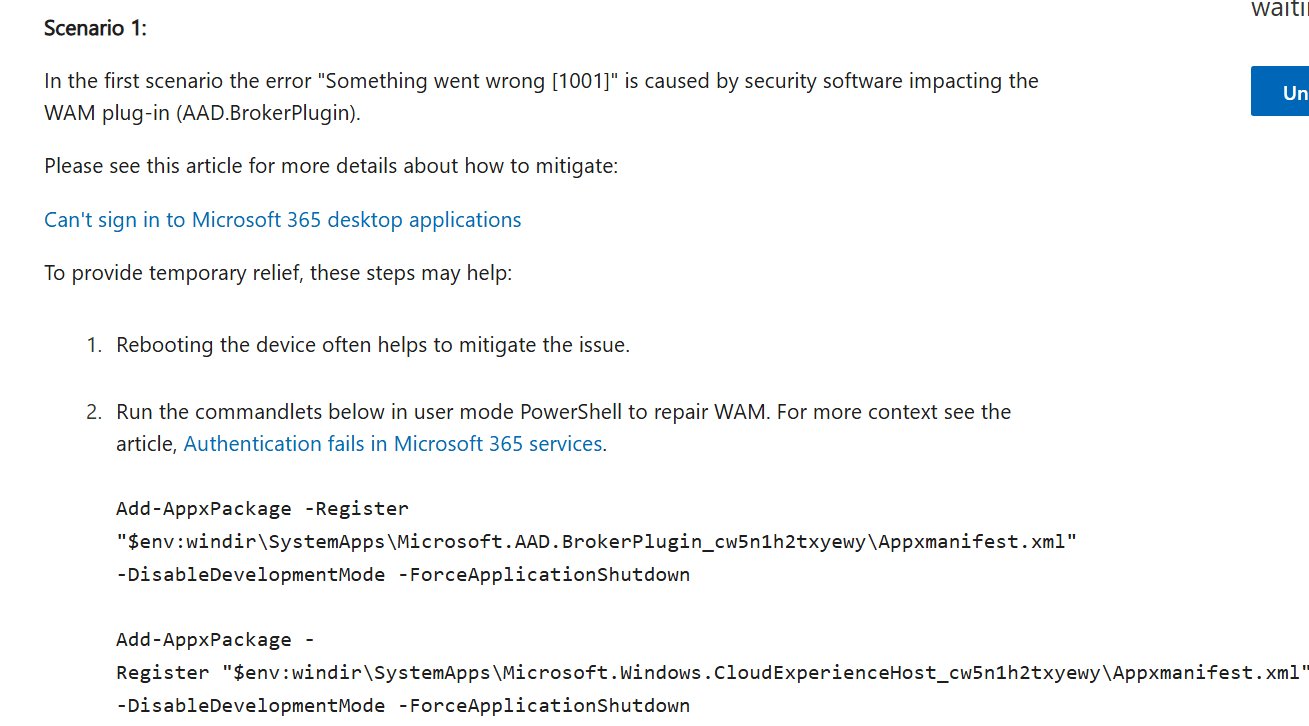Select the 'Scenario 1:' heading
This screenshot has width=1309, height=726.
click(95, 28)
